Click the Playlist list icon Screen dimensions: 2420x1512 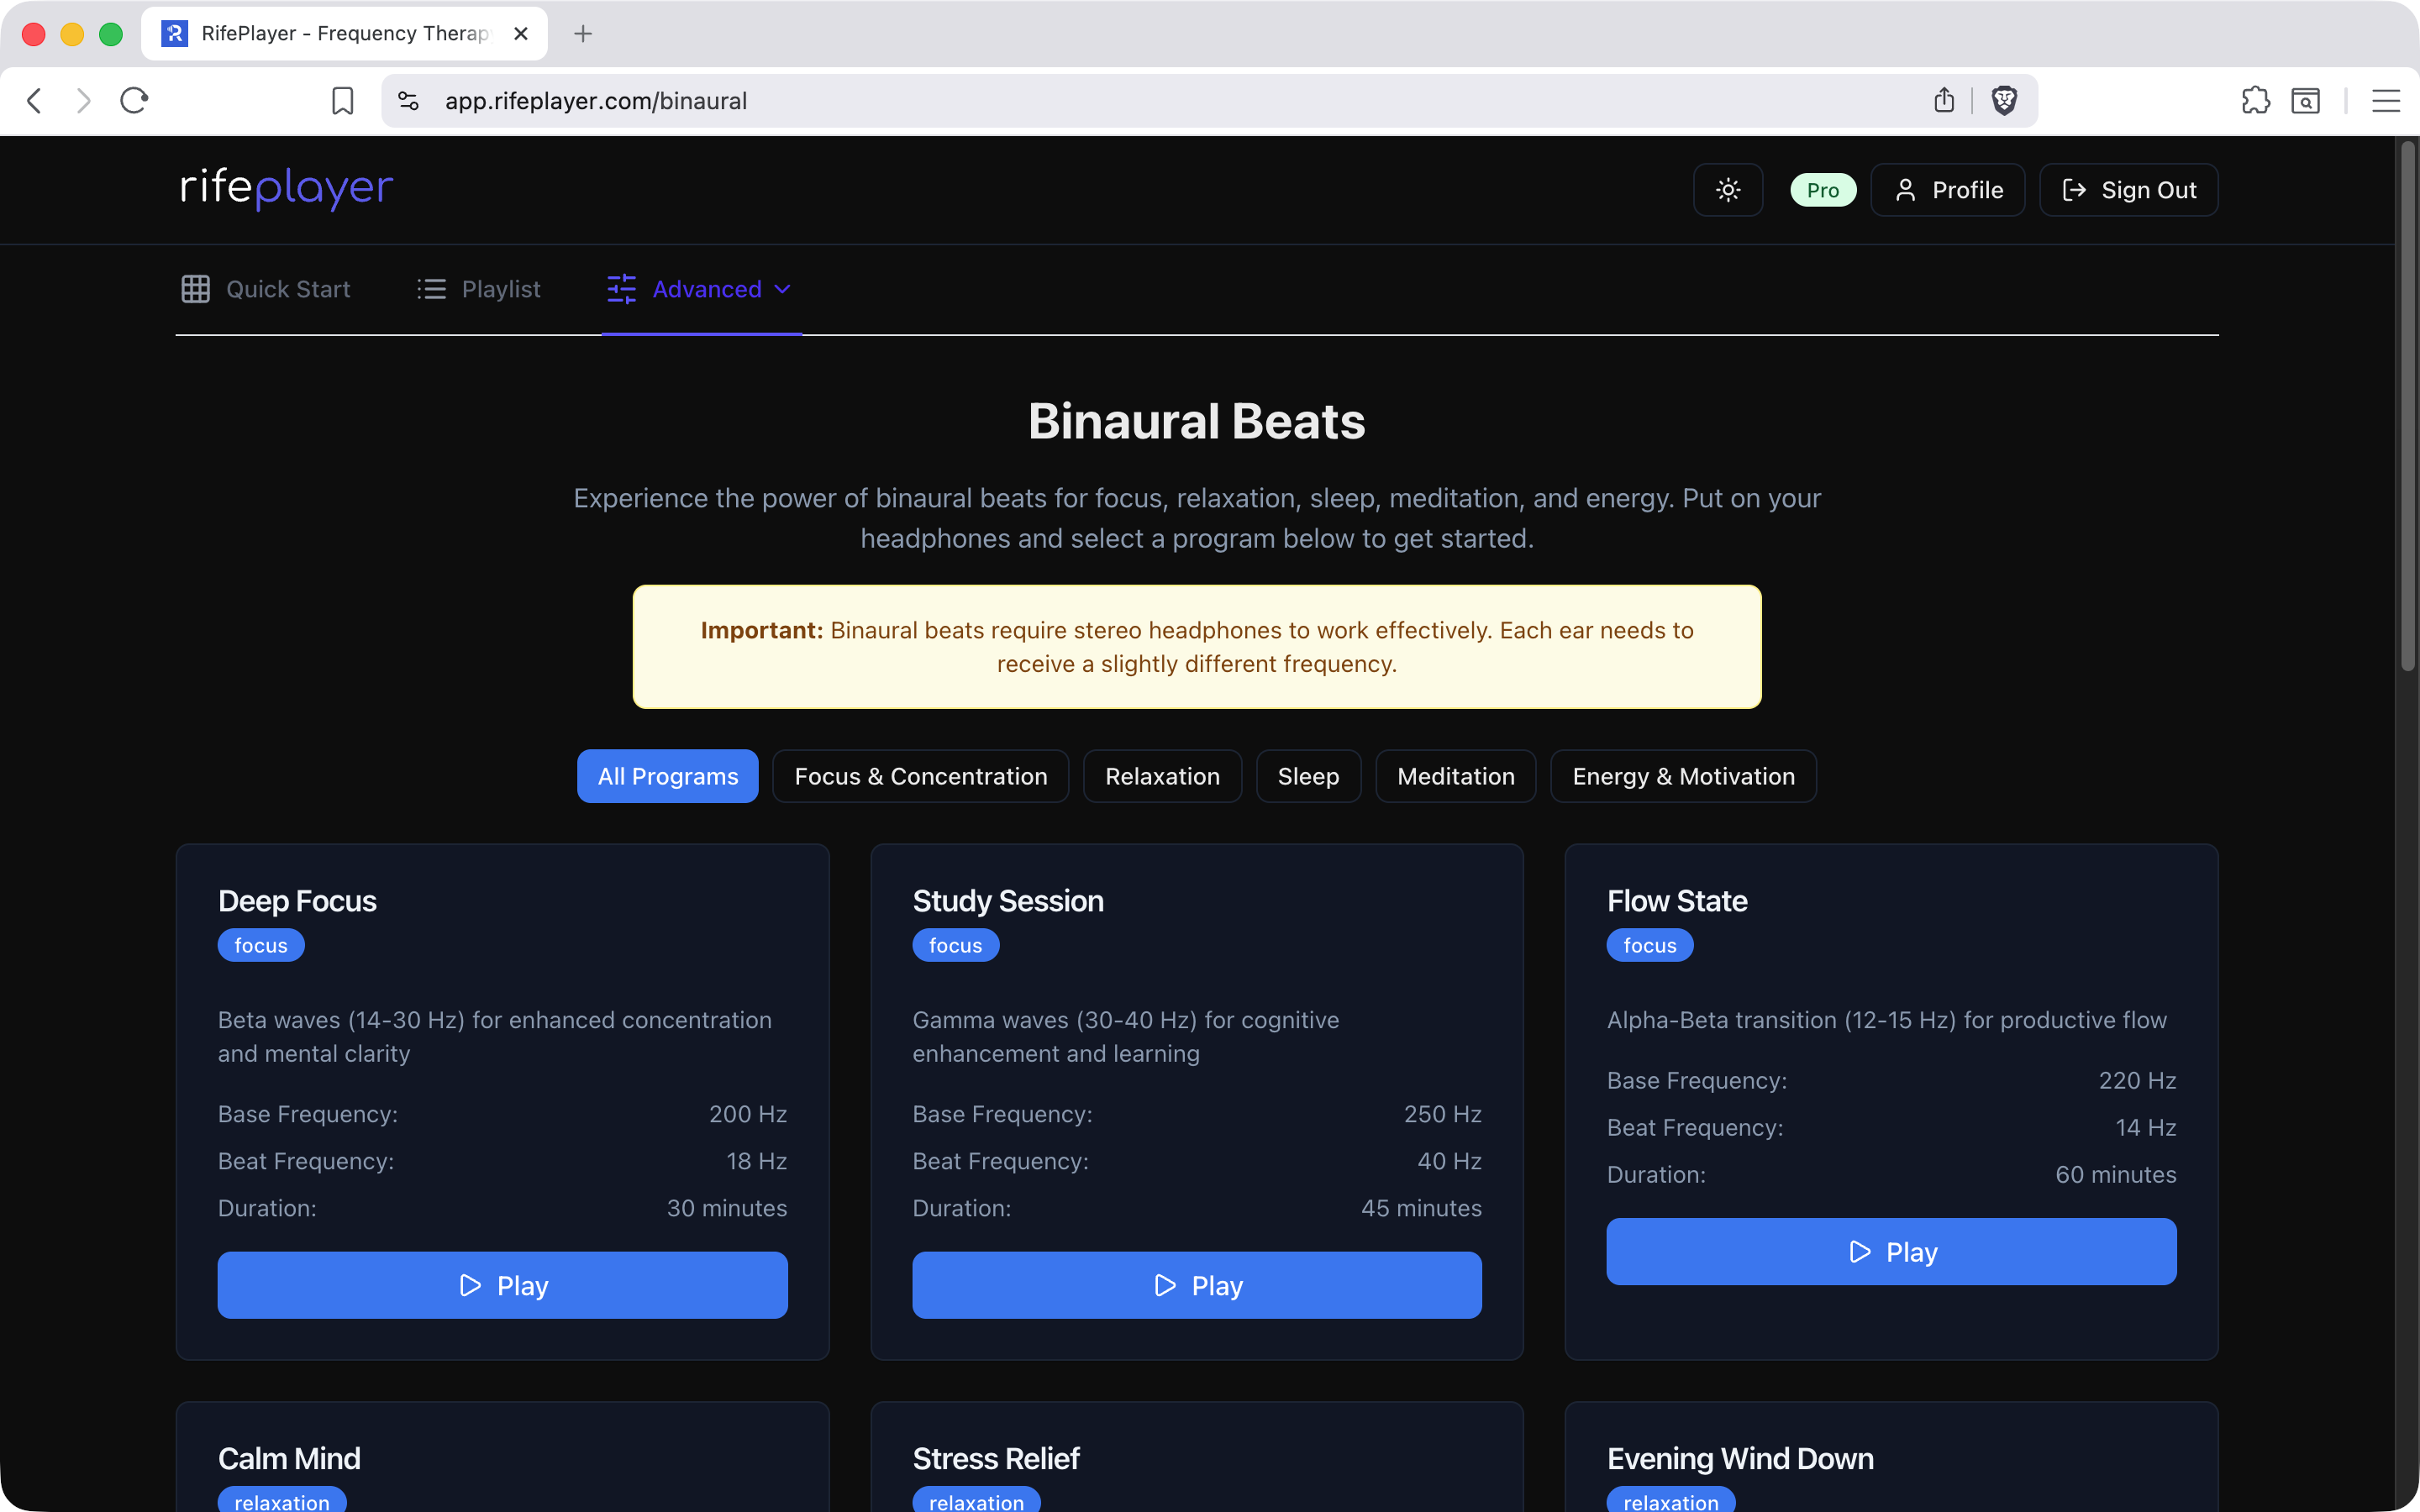pos(431,289)
